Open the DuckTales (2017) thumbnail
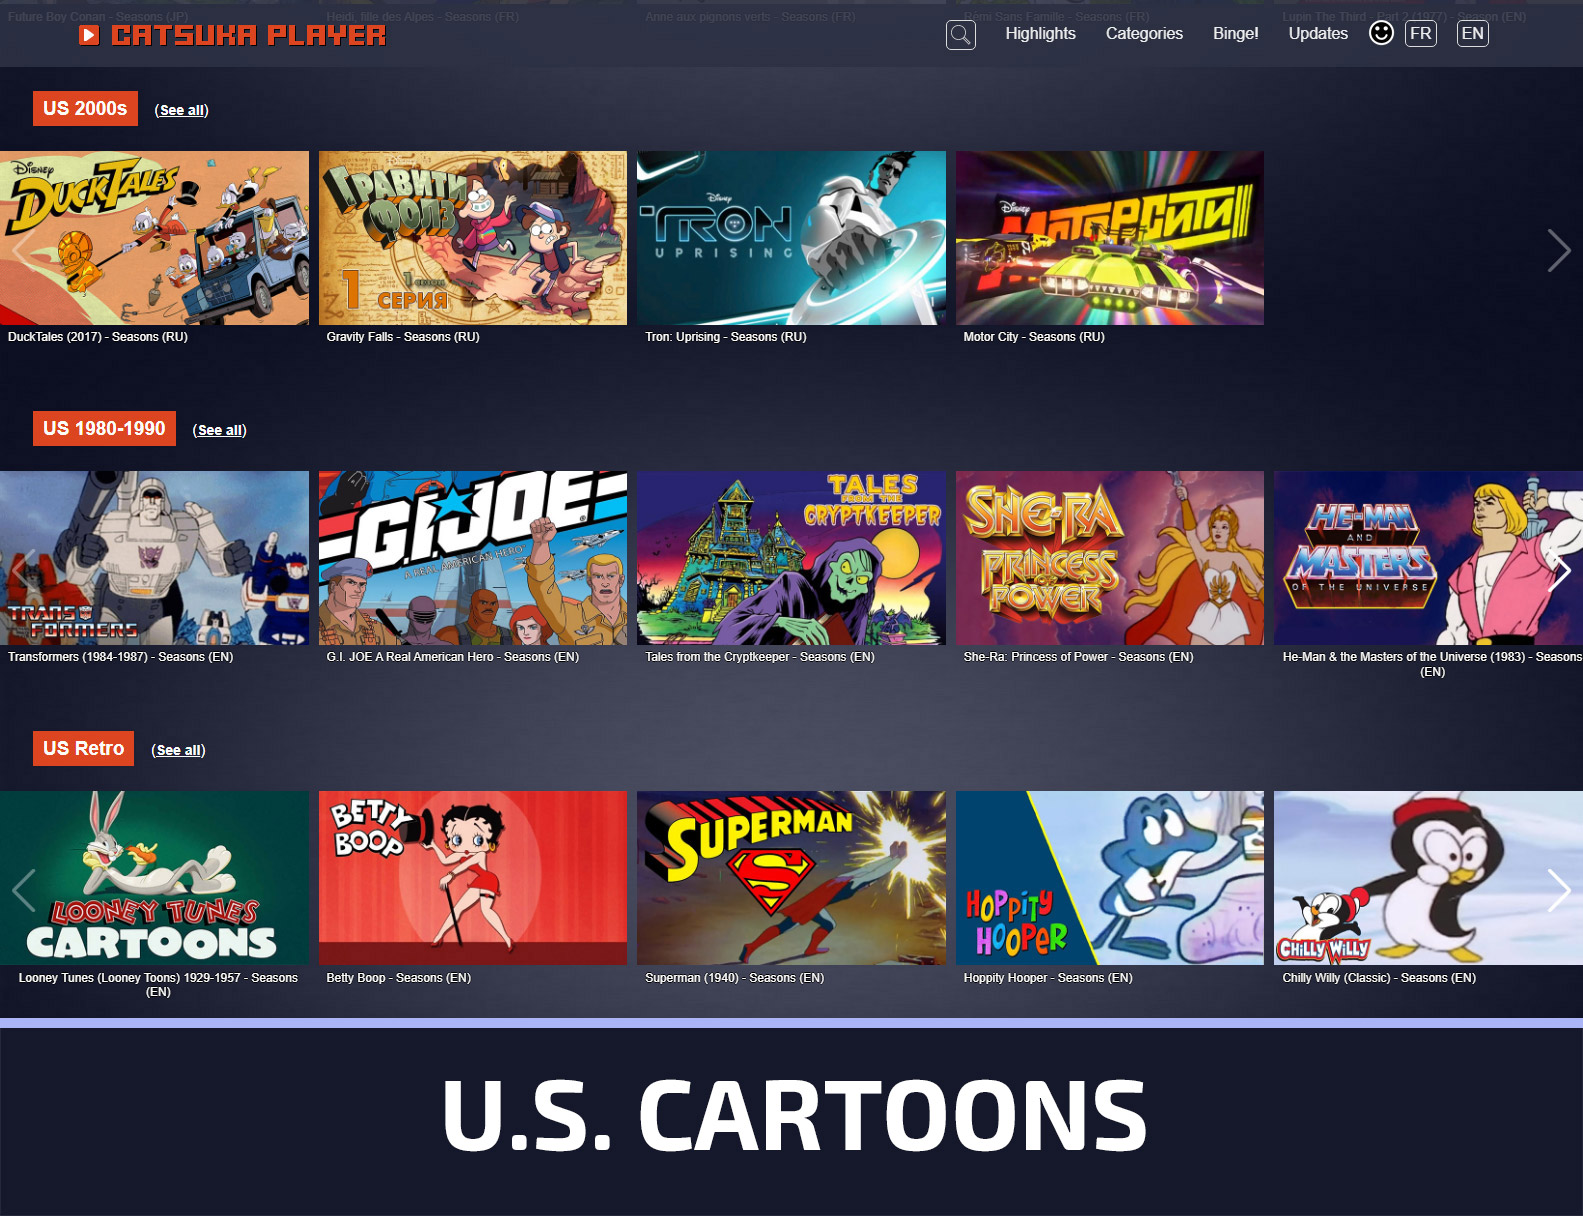Screen dimensions: 1583x1216 [154, 238]
